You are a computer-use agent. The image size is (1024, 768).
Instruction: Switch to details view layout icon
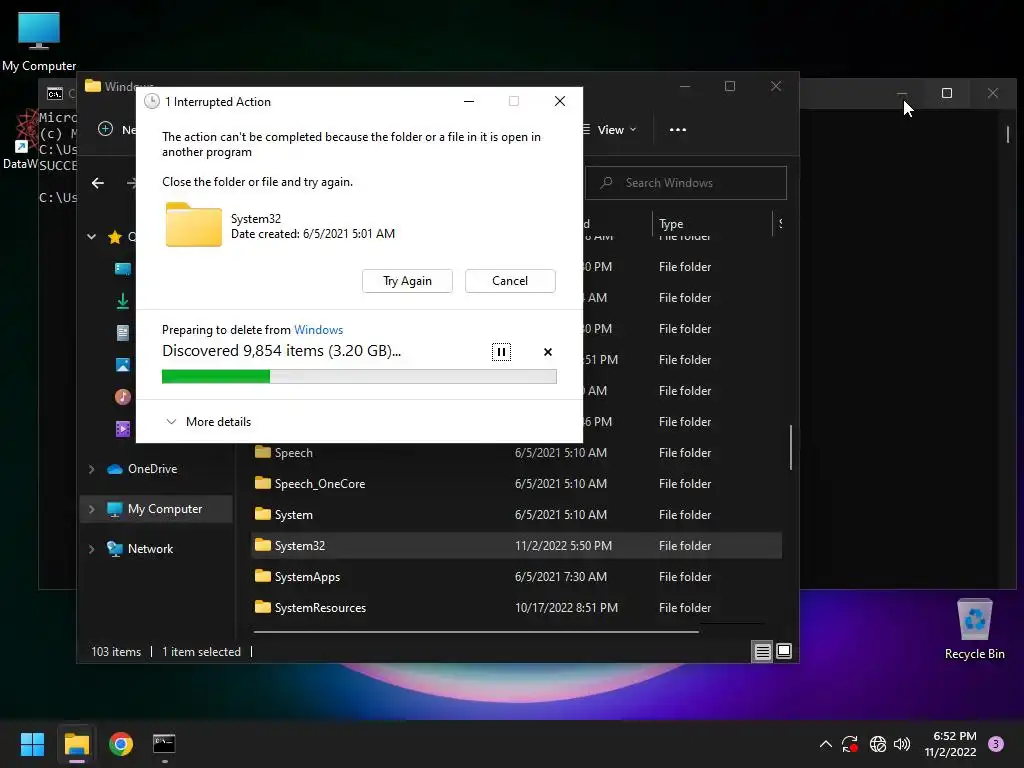(x=762, y=651)
